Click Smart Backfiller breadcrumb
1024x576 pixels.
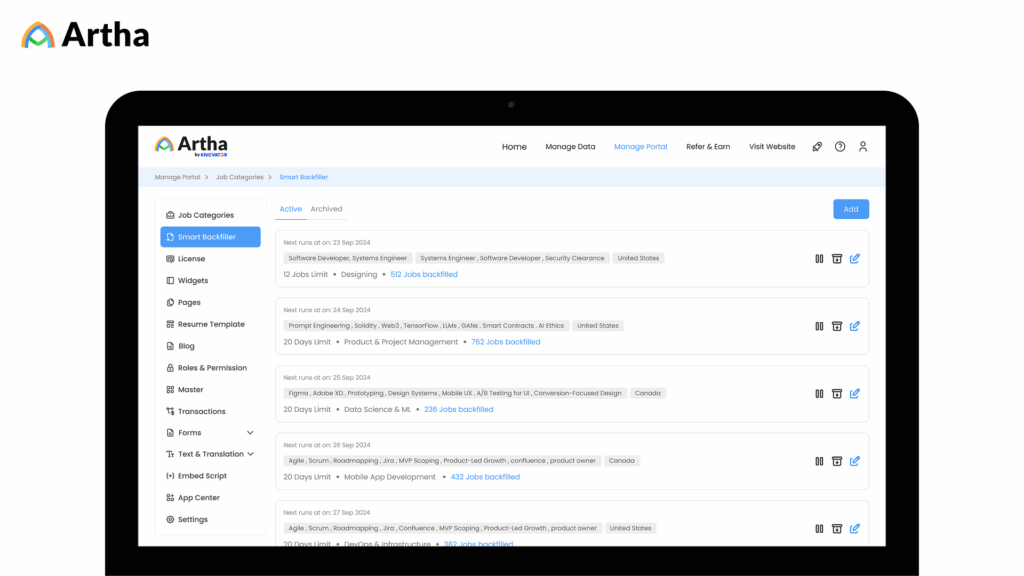click(x=304, y=177)
